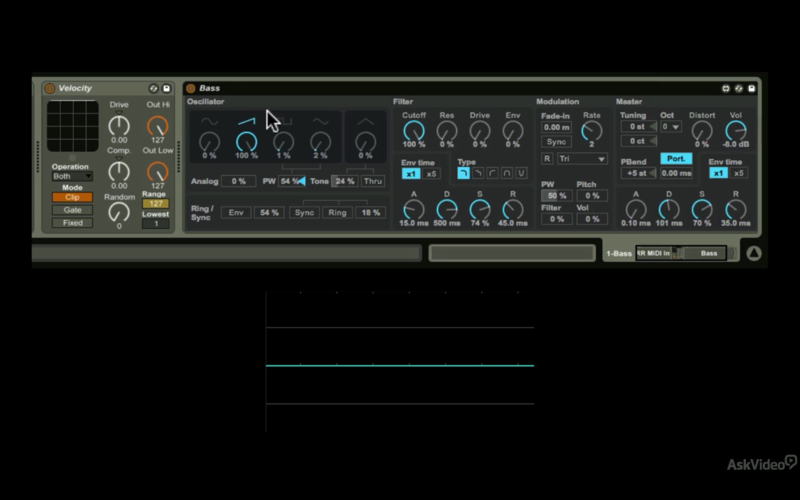Viewport: 800px width, 500px height.
Task: Select x5 Env time in Filter section
Action: pyautogui.click(x=431, y=173)
